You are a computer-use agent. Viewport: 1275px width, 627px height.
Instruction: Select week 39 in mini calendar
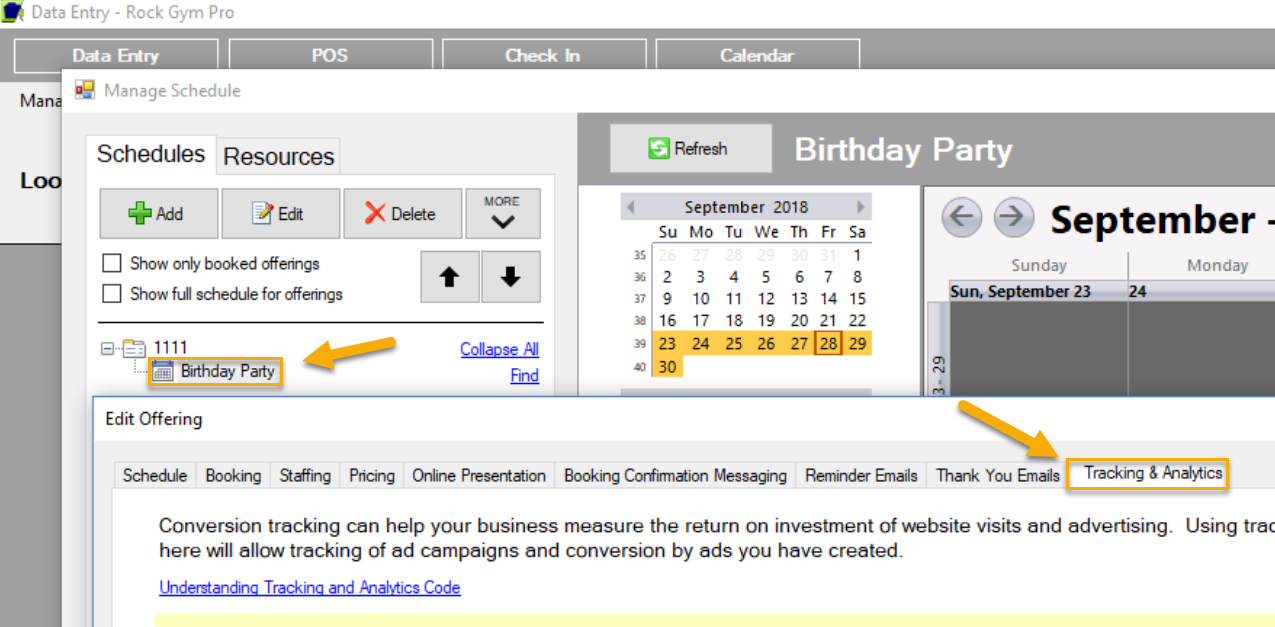(640, 344)
